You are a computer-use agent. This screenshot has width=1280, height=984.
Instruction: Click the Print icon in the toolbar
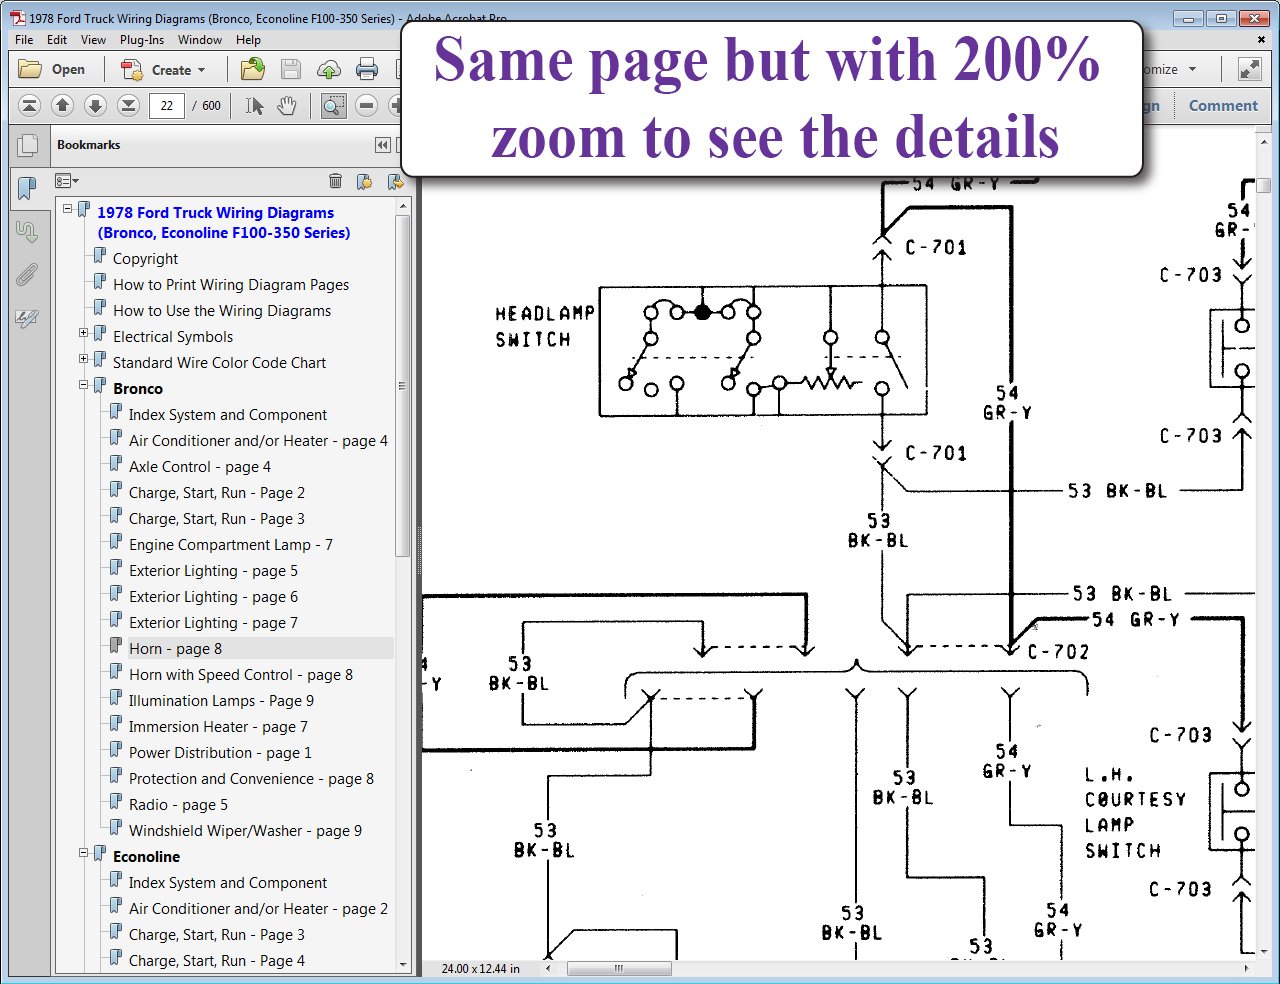click(x=367, y=69)
